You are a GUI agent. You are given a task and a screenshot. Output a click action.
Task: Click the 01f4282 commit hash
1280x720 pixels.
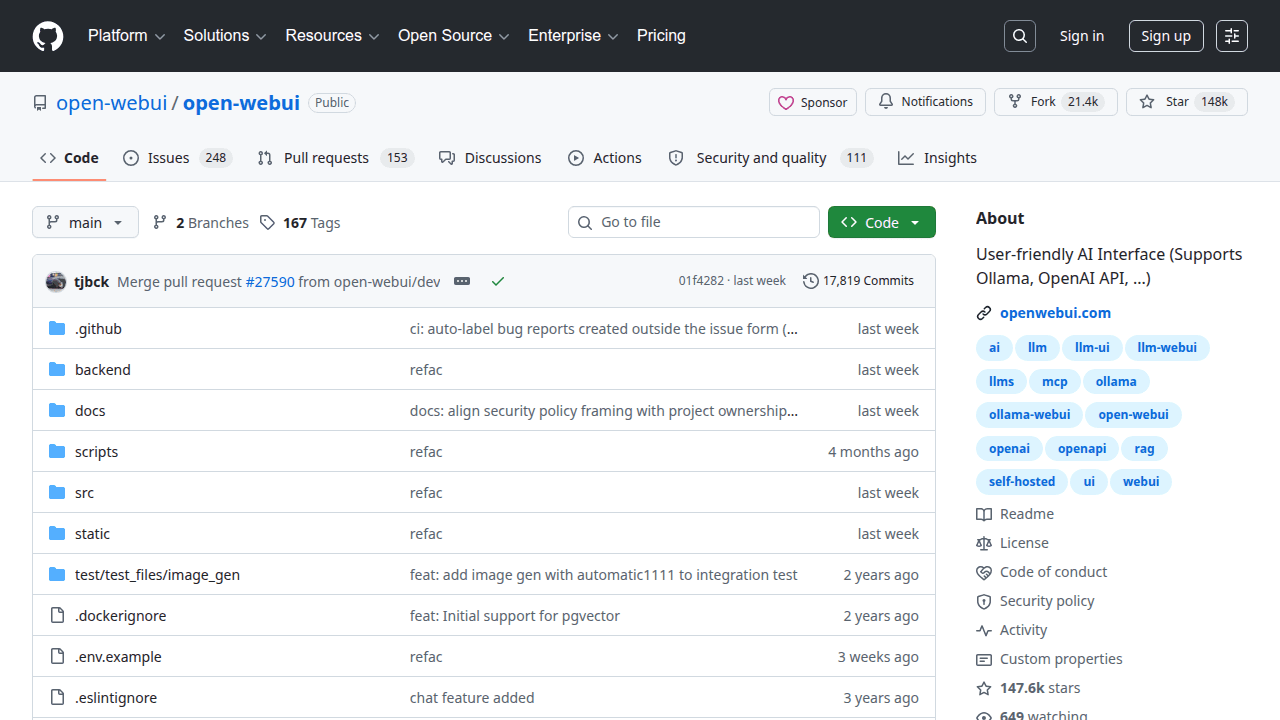pyautogui.click(x=701, y=281)
